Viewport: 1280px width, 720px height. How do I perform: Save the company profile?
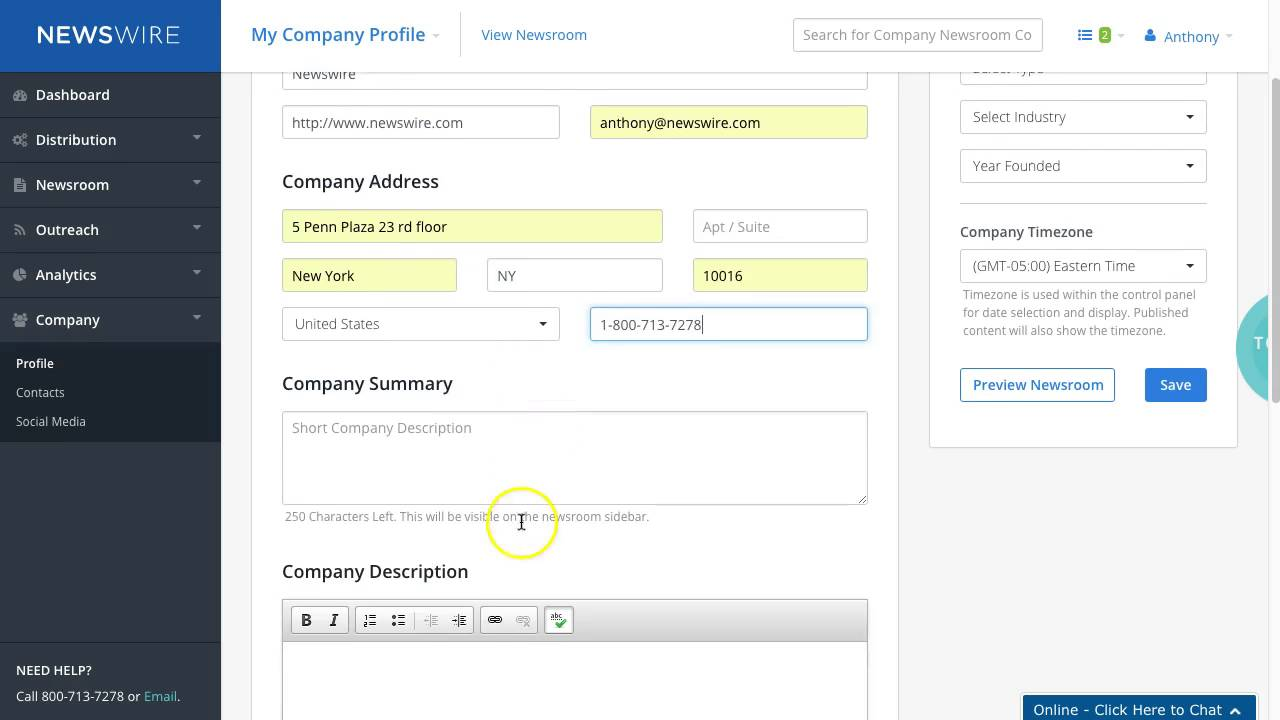[x=1175, y=385]
